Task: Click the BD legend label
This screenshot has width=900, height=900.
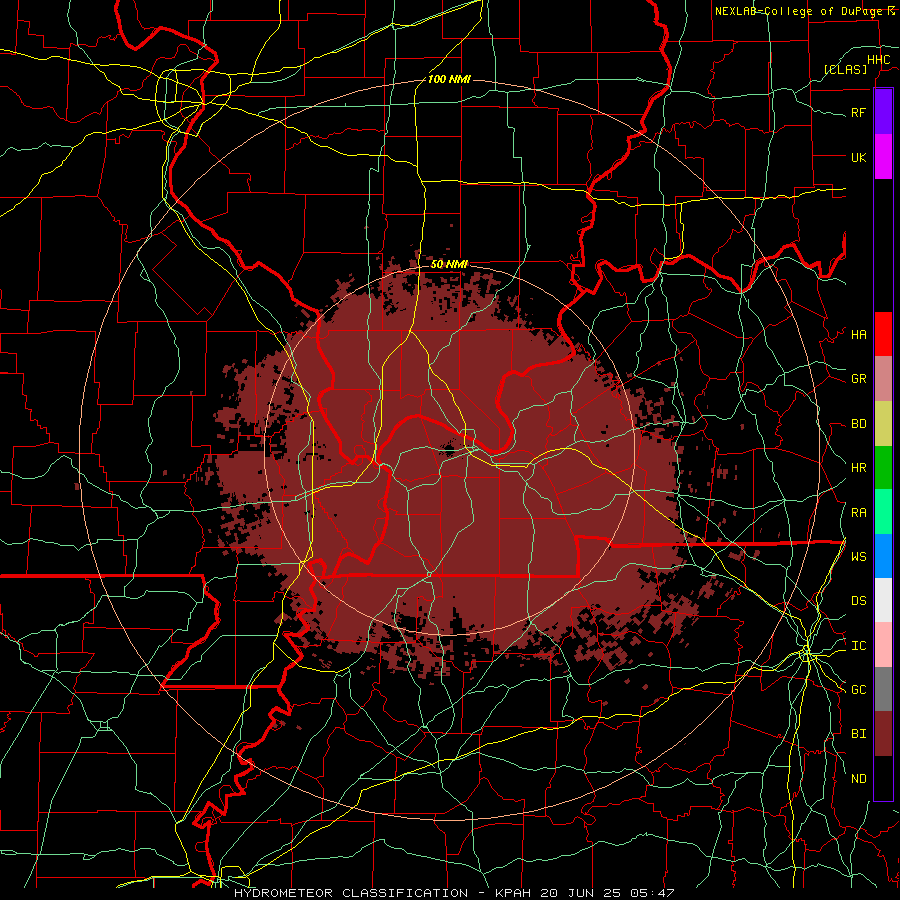Action: pos(858,424)
